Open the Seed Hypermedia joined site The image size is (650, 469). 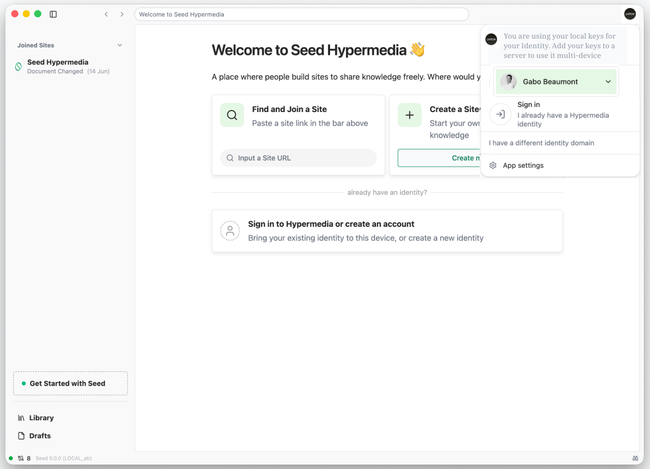point(70,66)
